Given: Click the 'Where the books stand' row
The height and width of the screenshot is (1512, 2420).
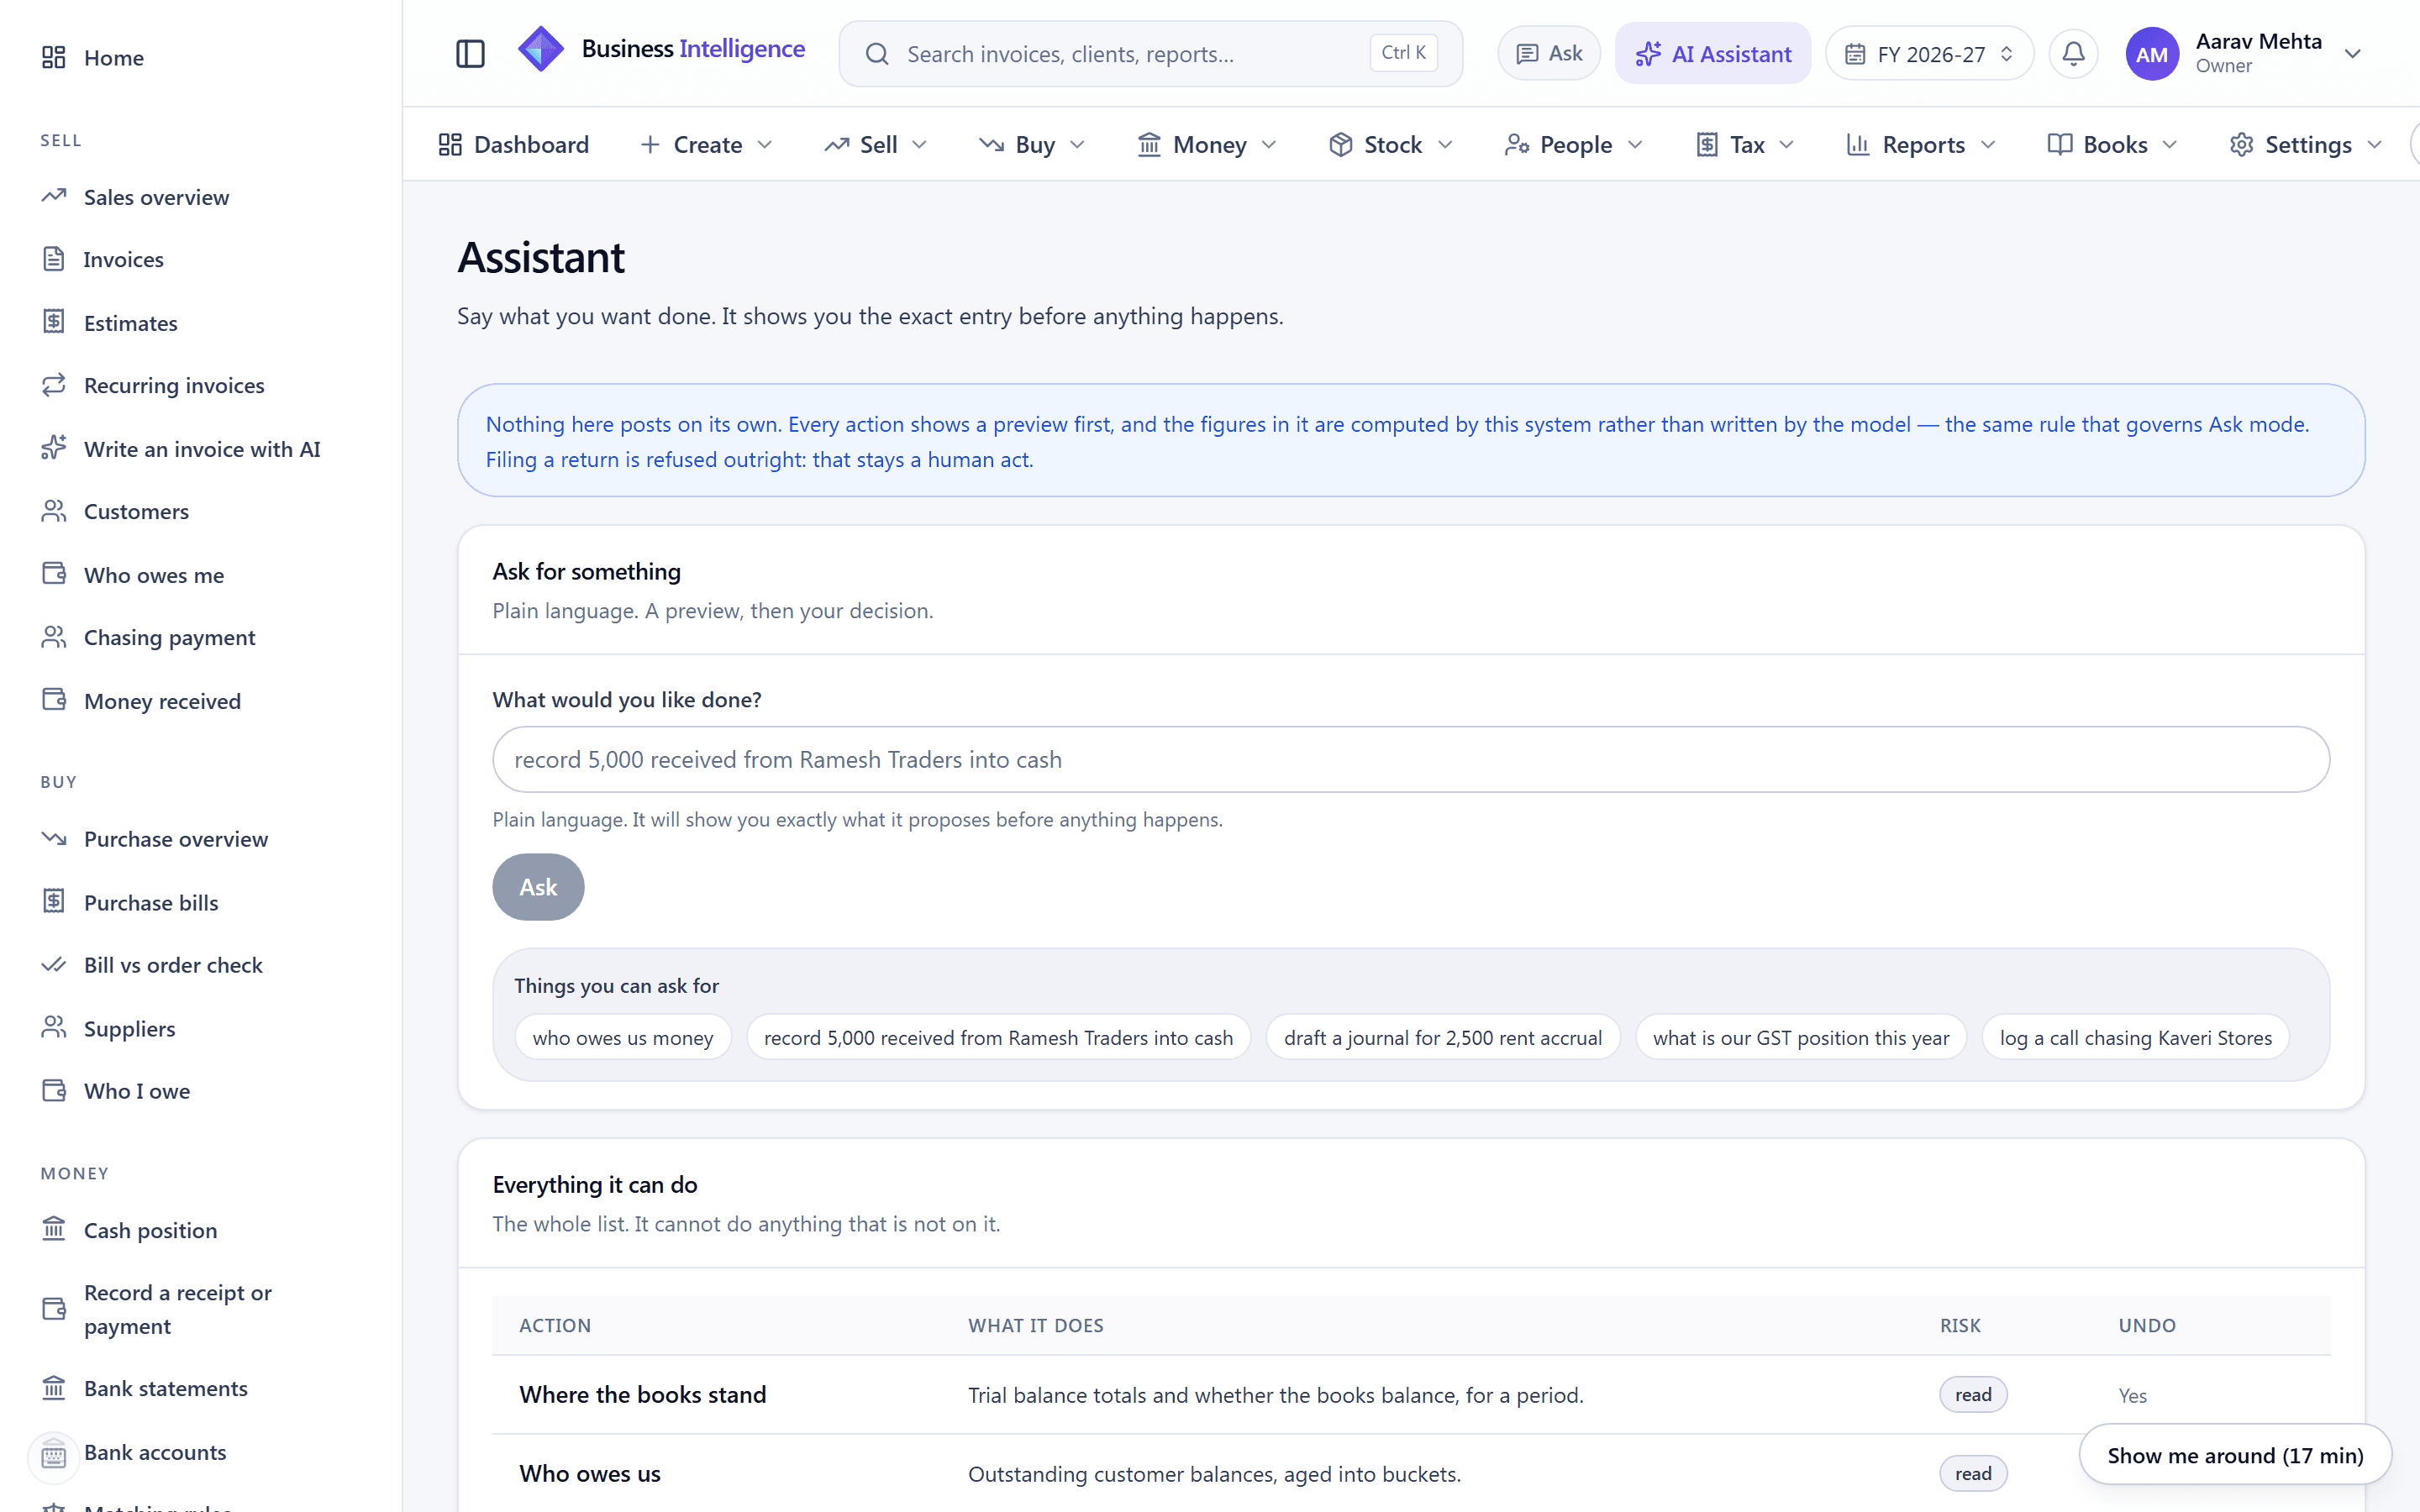Looking at the screenshot, I should (1411, 1395).
